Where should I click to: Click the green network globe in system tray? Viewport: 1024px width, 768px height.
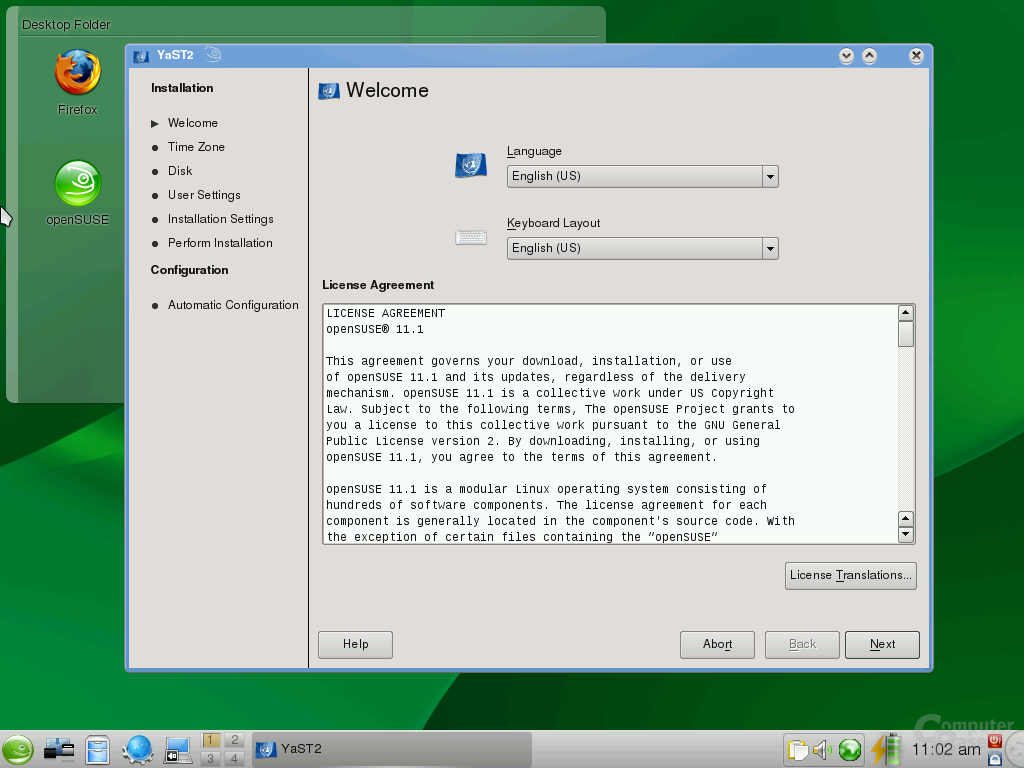[848, 750]
